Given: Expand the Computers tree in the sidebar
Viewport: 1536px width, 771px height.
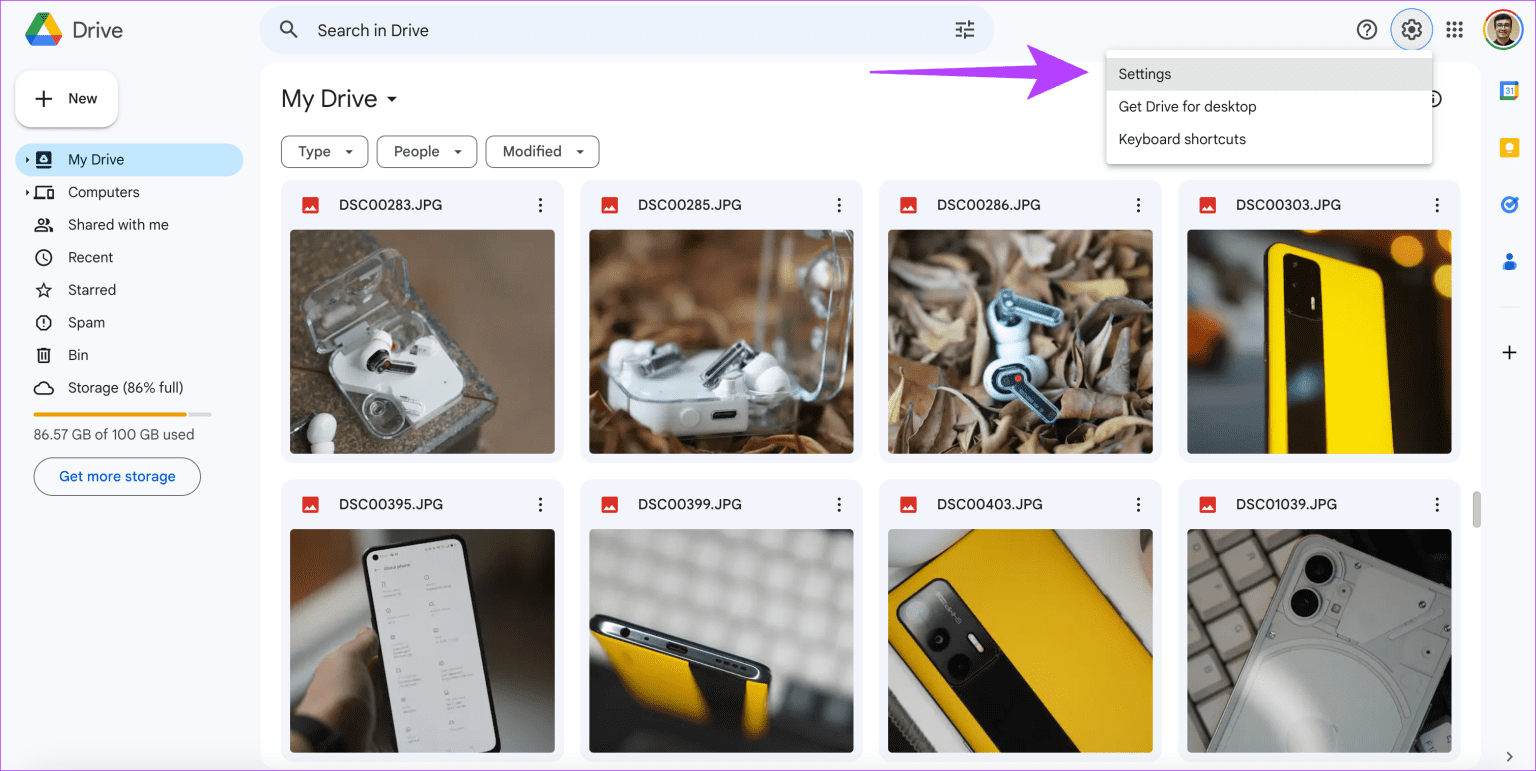Looking at the screenshot, I should (27, 192).
